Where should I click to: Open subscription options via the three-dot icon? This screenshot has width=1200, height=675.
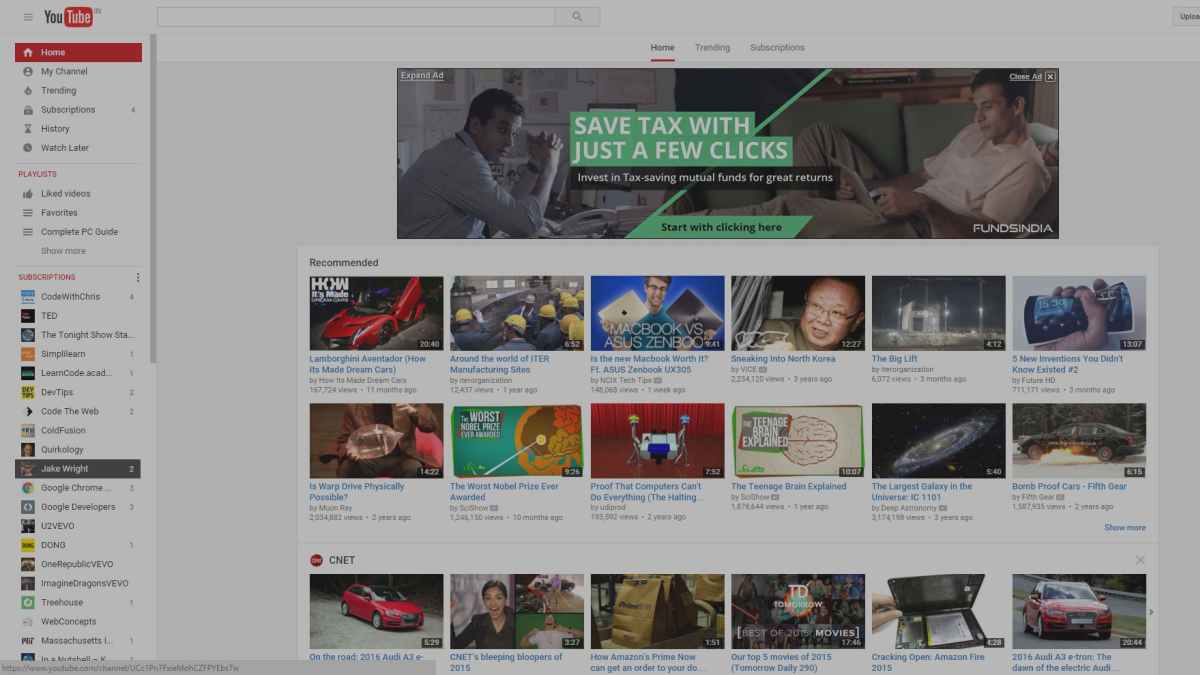pos(138,277)
